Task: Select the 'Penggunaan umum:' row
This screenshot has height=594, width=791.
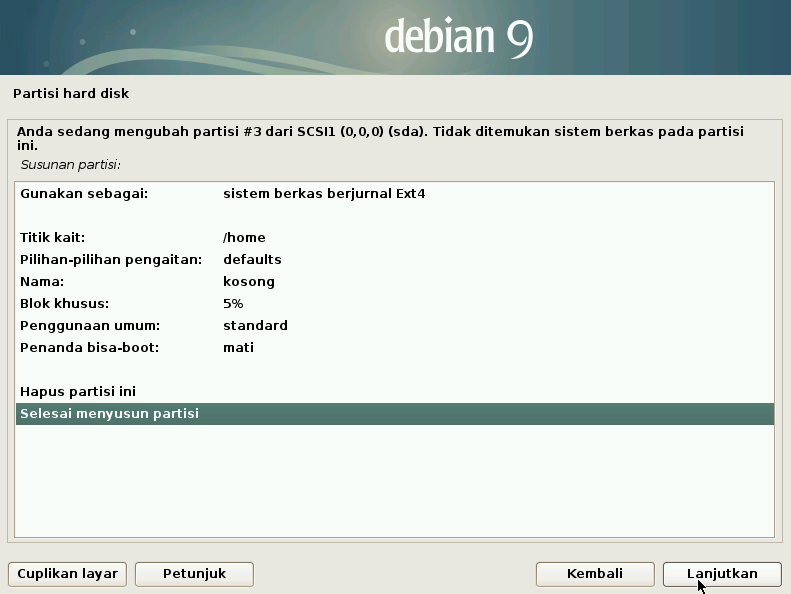Action: pos(90,325)
